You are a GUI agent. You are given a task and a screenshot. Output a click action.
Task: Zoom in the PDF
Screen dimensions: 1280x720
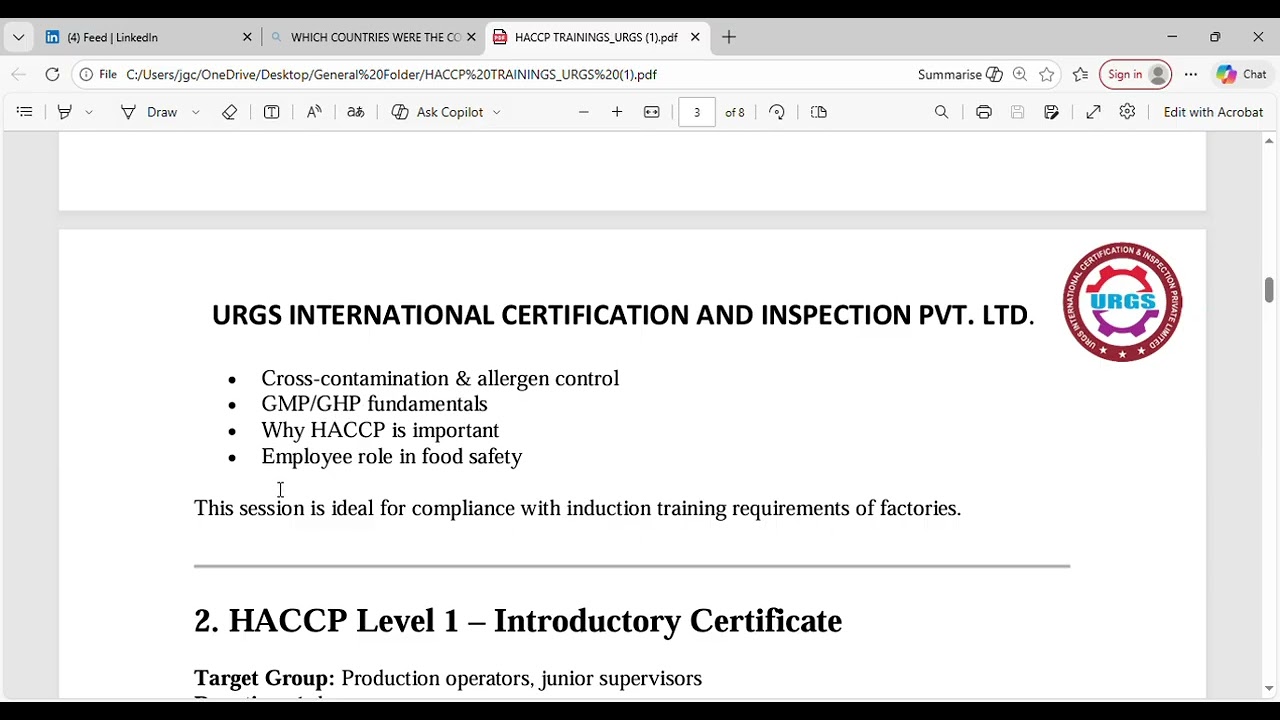click(617, 112)
